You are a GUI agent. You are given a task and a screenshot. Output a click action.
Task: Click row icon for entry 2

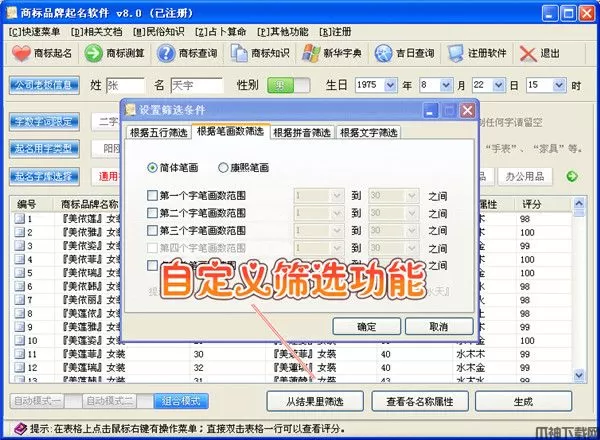coord(20,232)
